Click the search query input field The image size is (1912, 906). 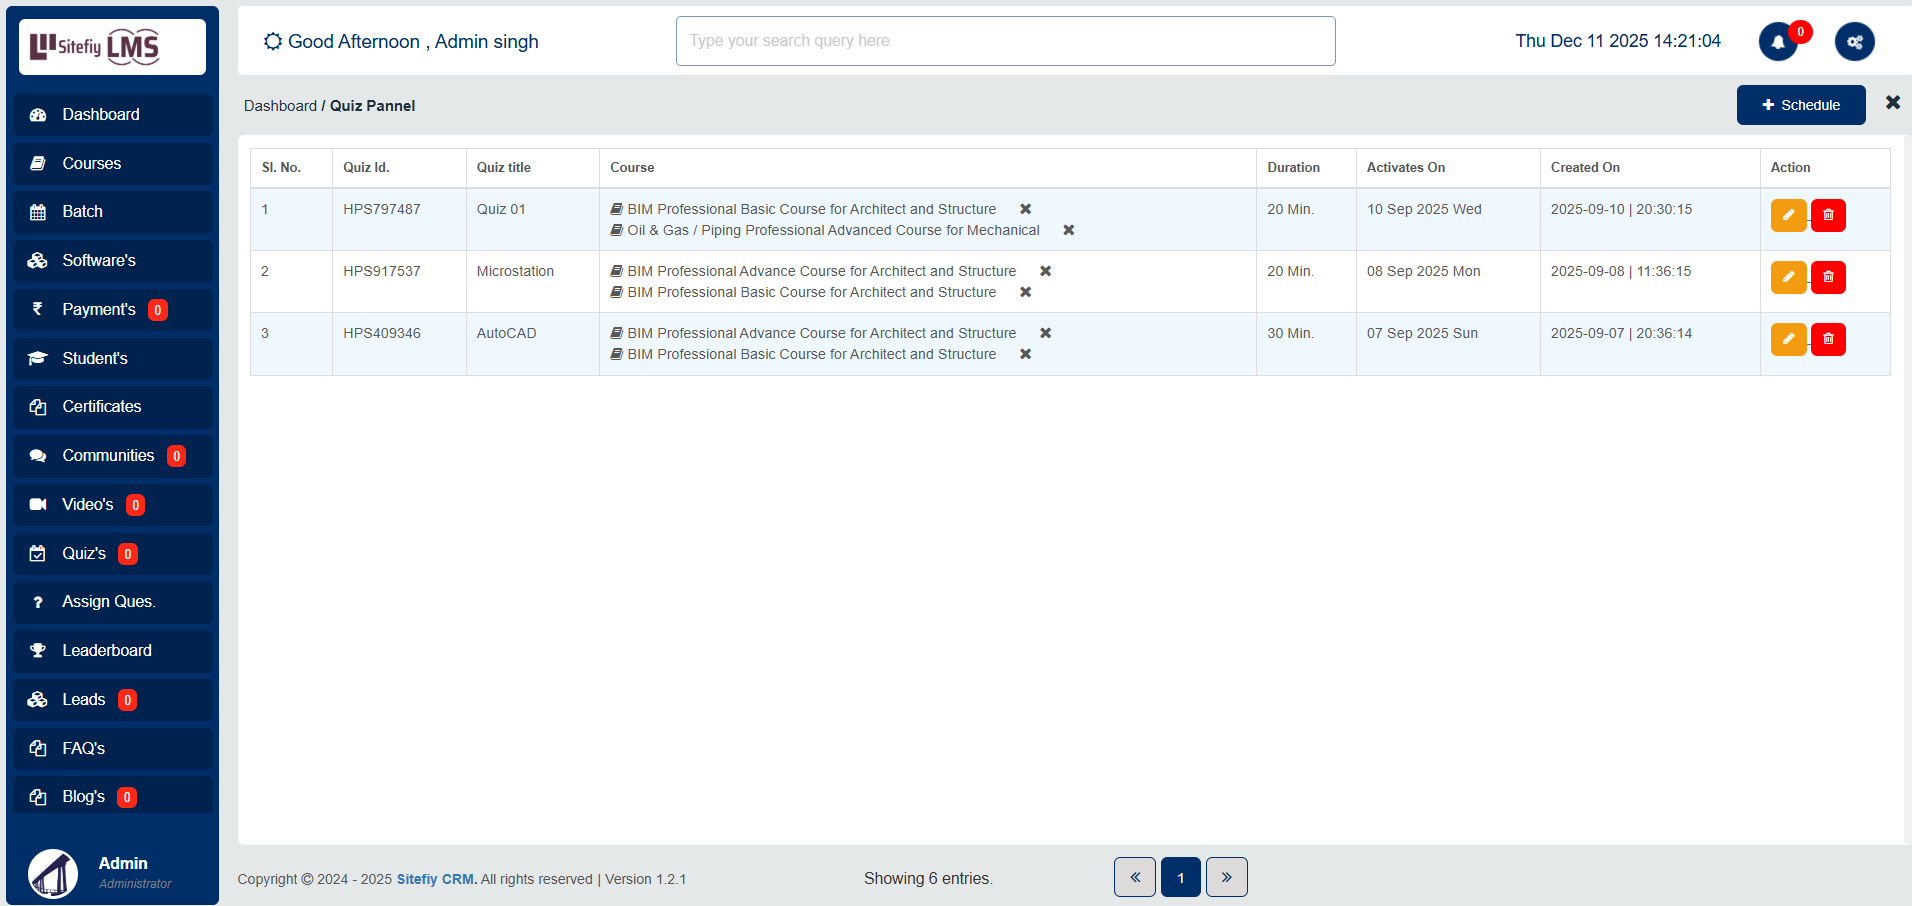pos(1005,41)
